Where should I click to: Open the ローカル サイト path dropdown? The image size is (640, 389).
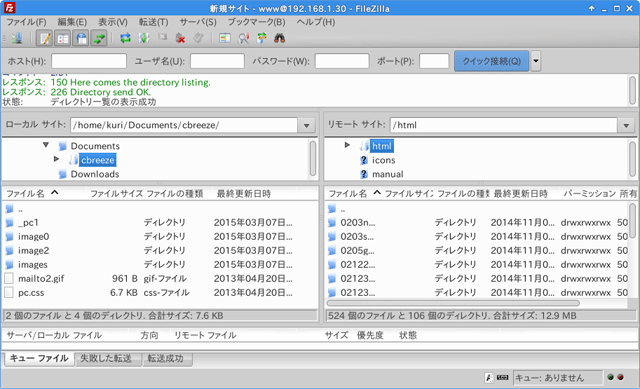307,125
